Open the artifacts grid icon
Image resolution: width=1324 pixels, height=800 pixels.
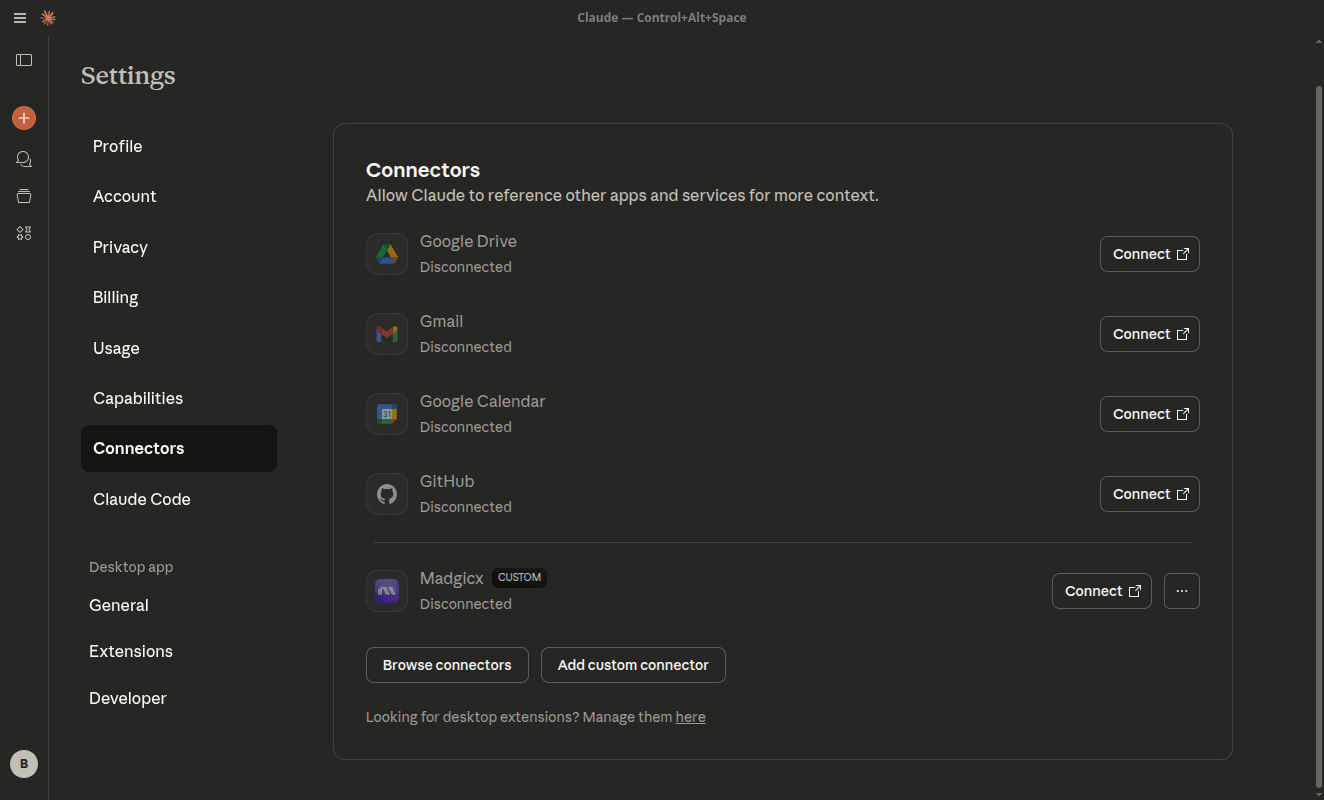(x=24, y=233)
